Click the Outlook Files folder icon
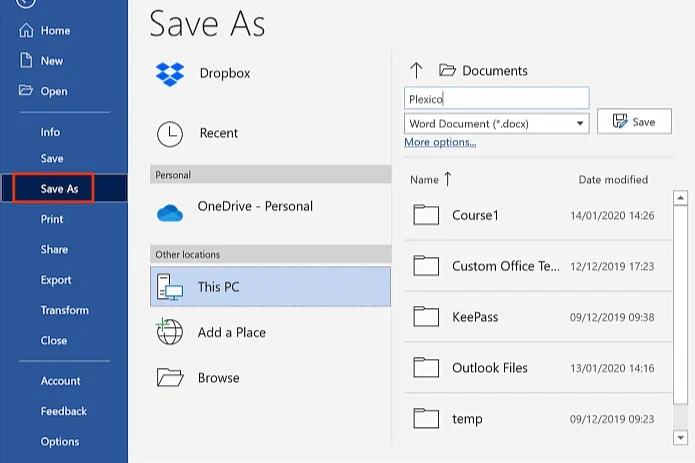Screen dimensions: 695x463 (x=426, y=367)
